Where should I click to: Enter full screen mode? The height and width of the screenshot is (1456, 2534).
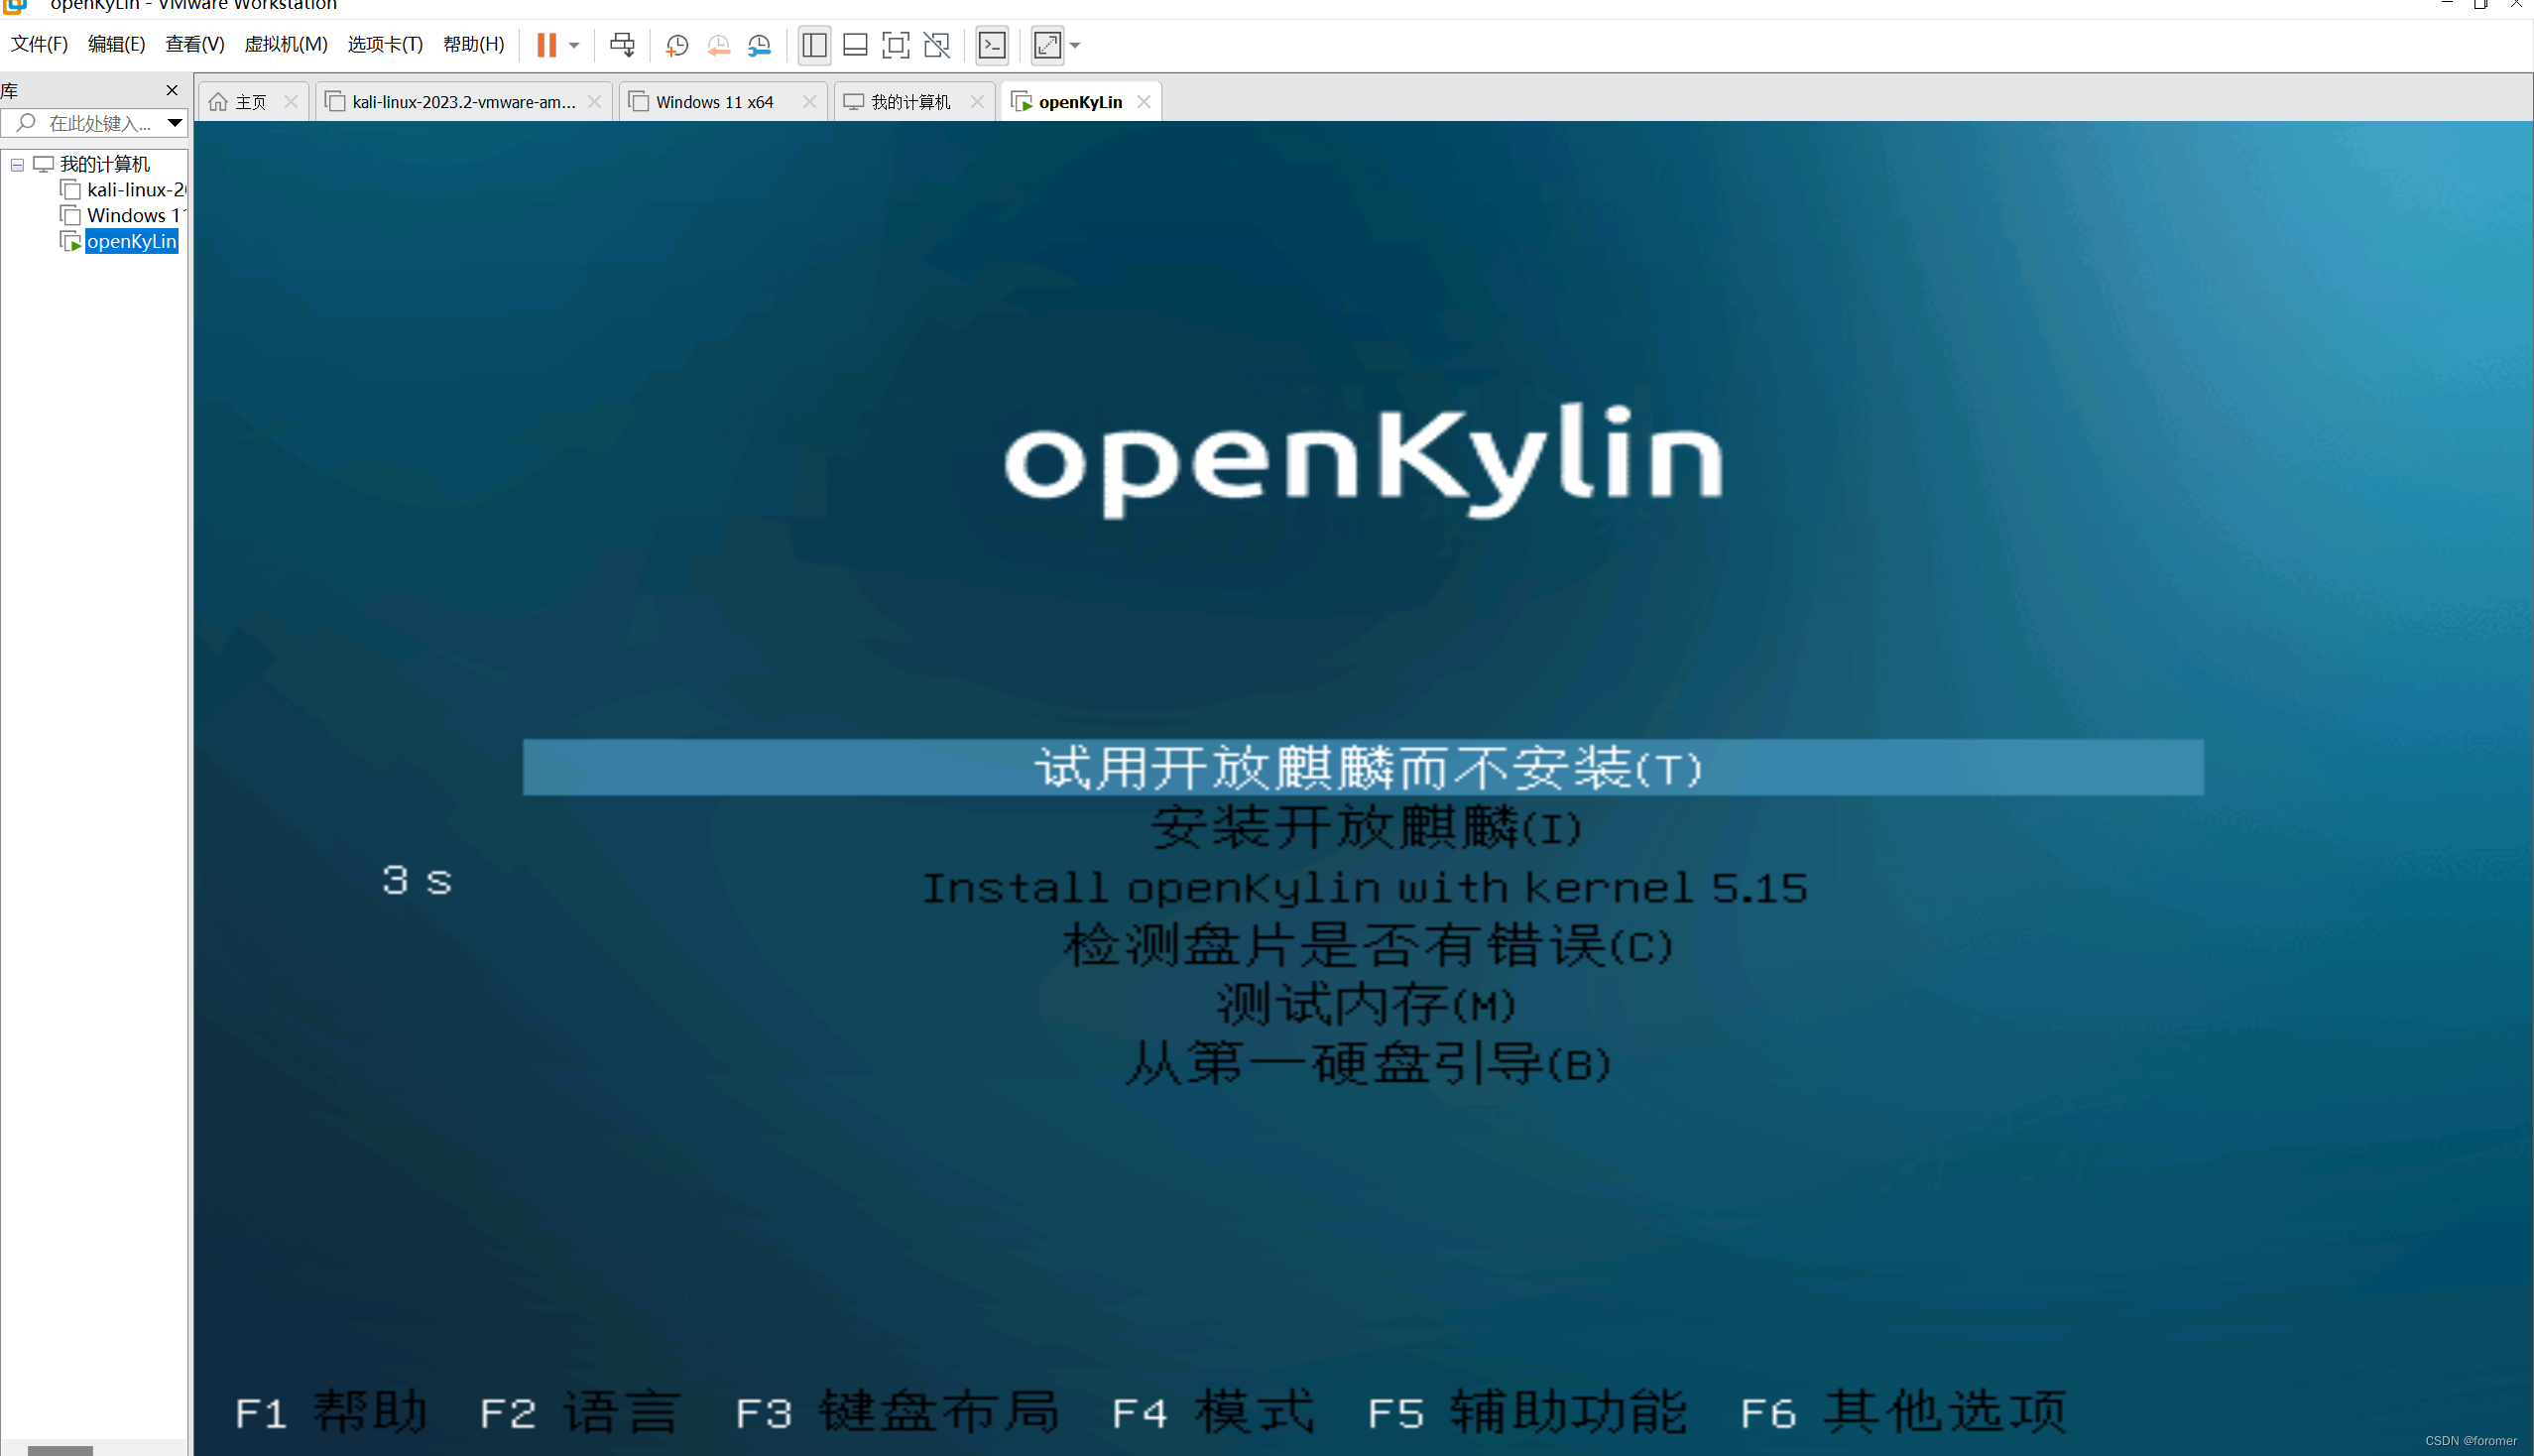click(x=895, y=45)
